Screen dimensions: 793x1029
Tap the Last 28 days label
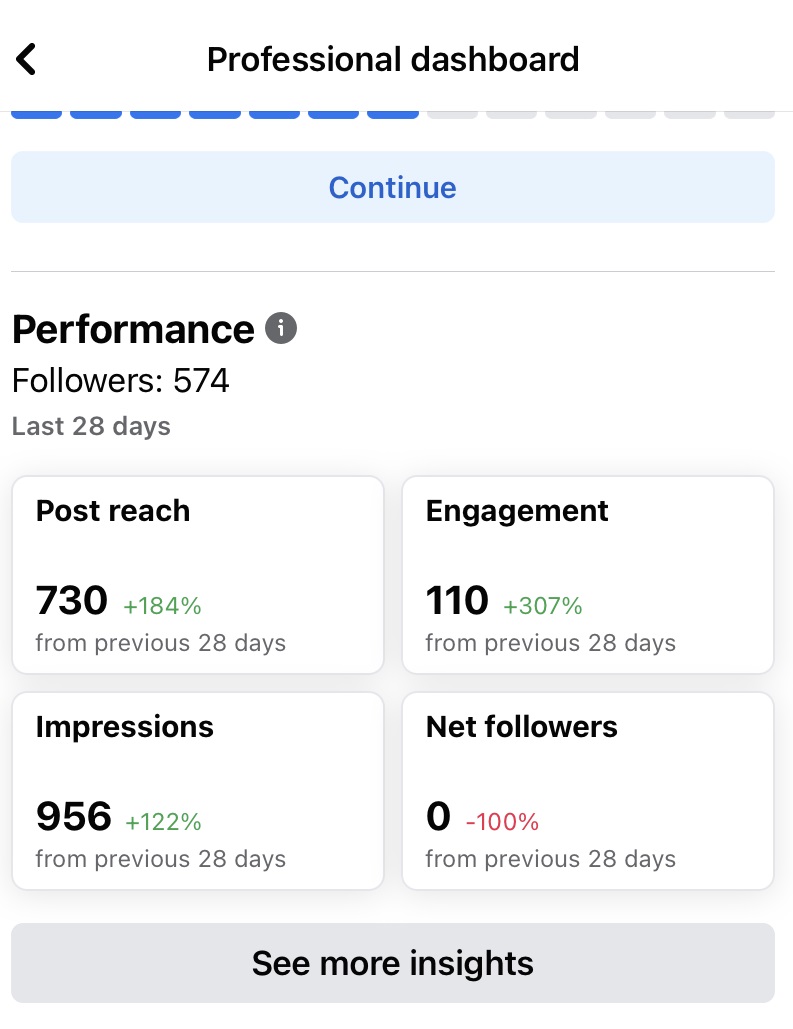tap(91, 426)
